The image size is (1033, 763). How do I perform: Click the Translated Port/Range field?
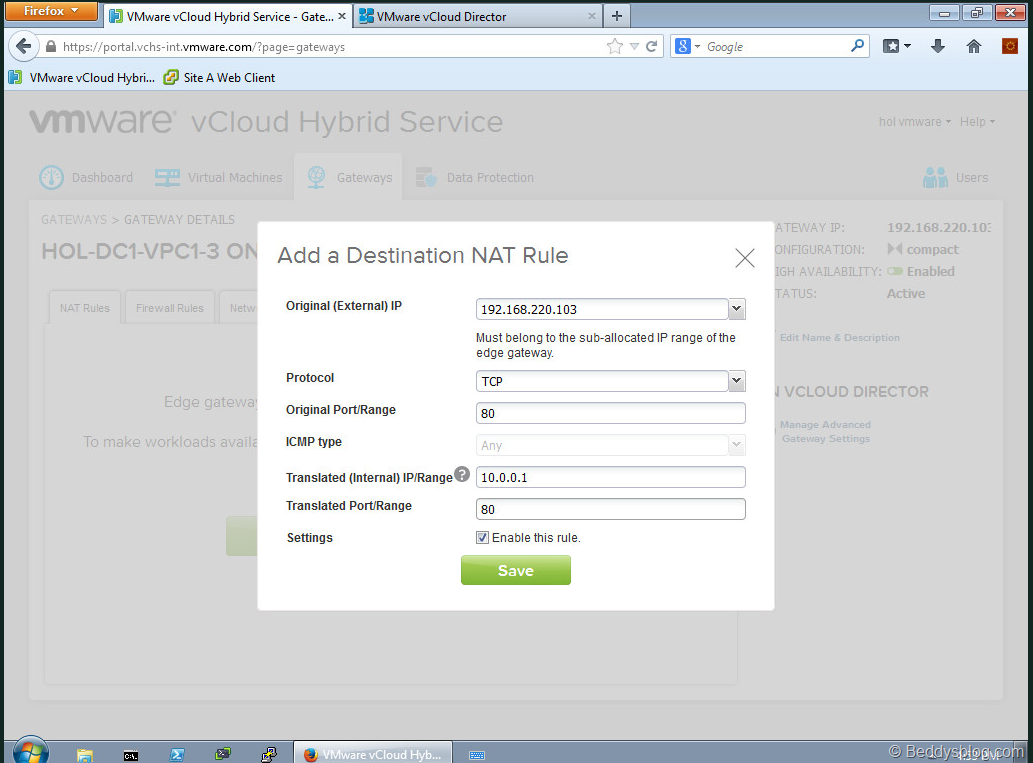point(610,509)
